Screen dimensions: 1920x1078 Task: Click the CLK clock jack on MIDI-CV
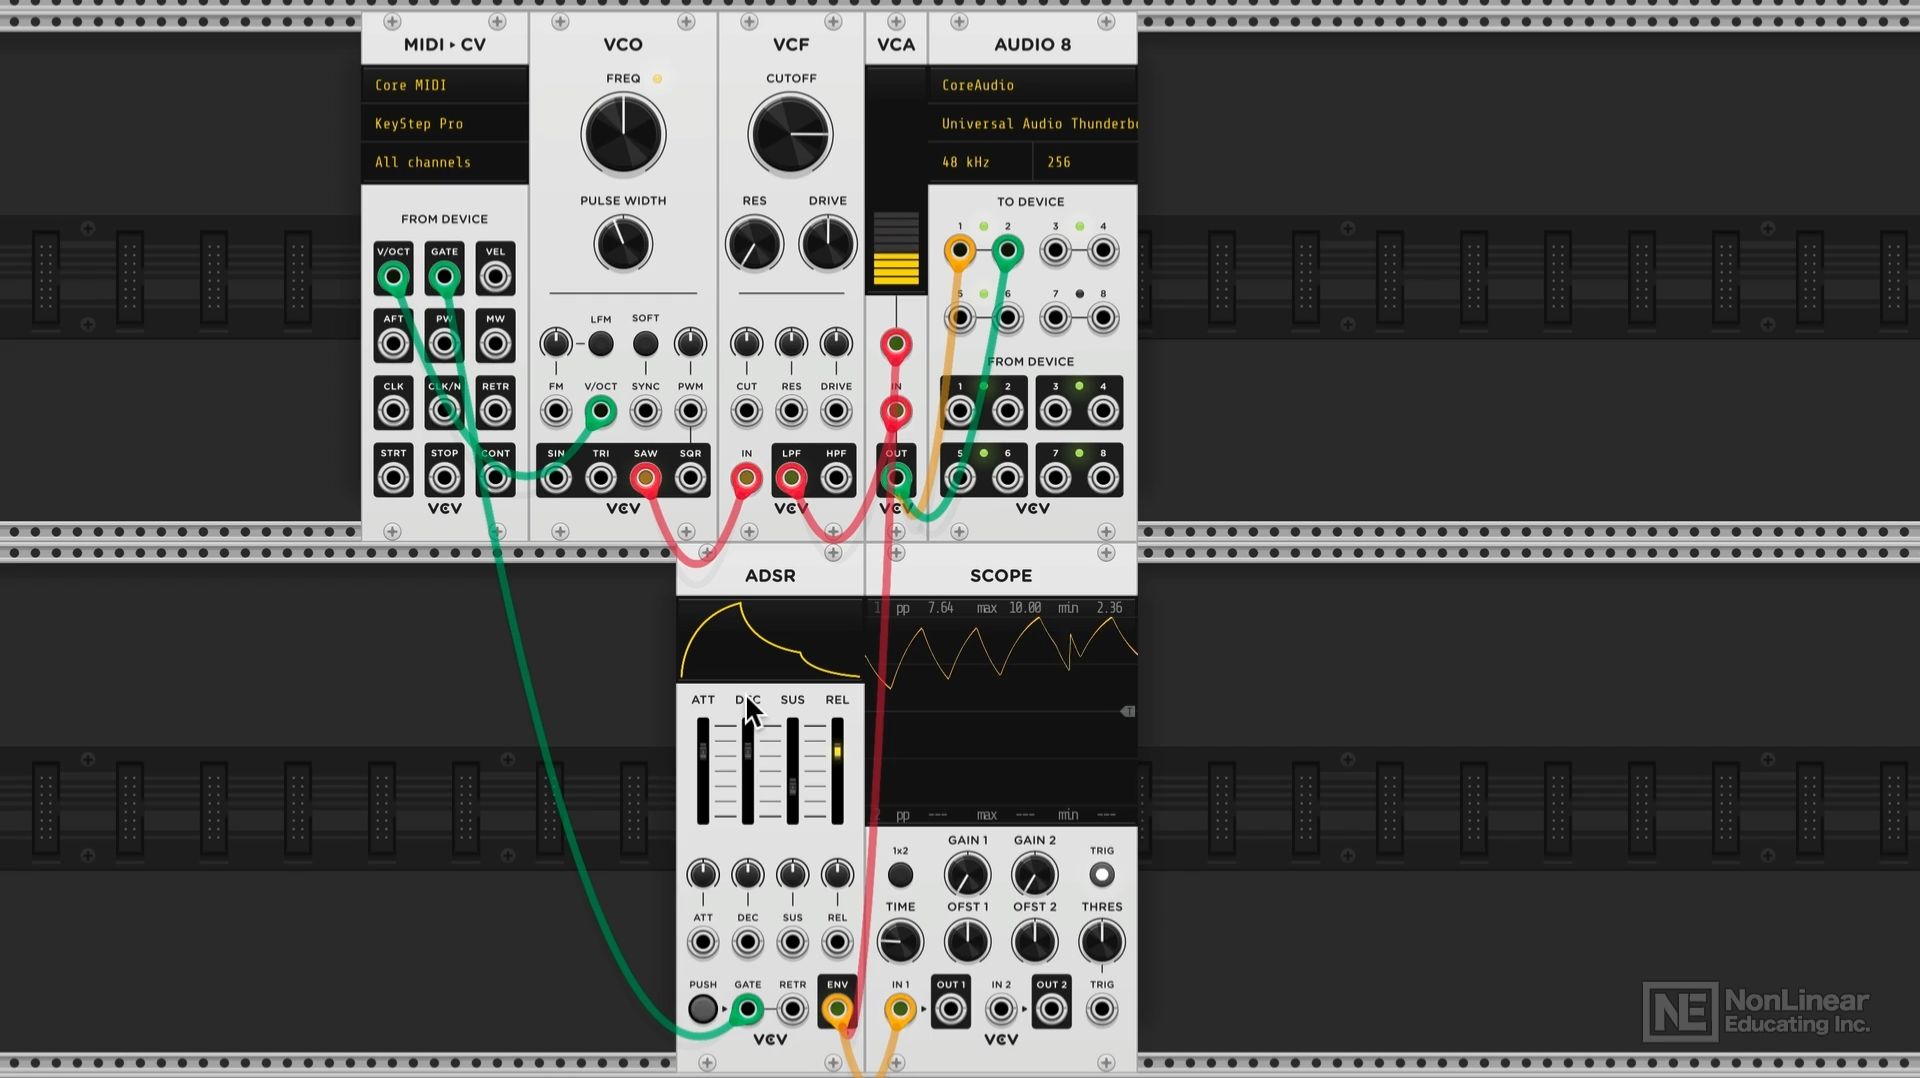pos(393,410)
